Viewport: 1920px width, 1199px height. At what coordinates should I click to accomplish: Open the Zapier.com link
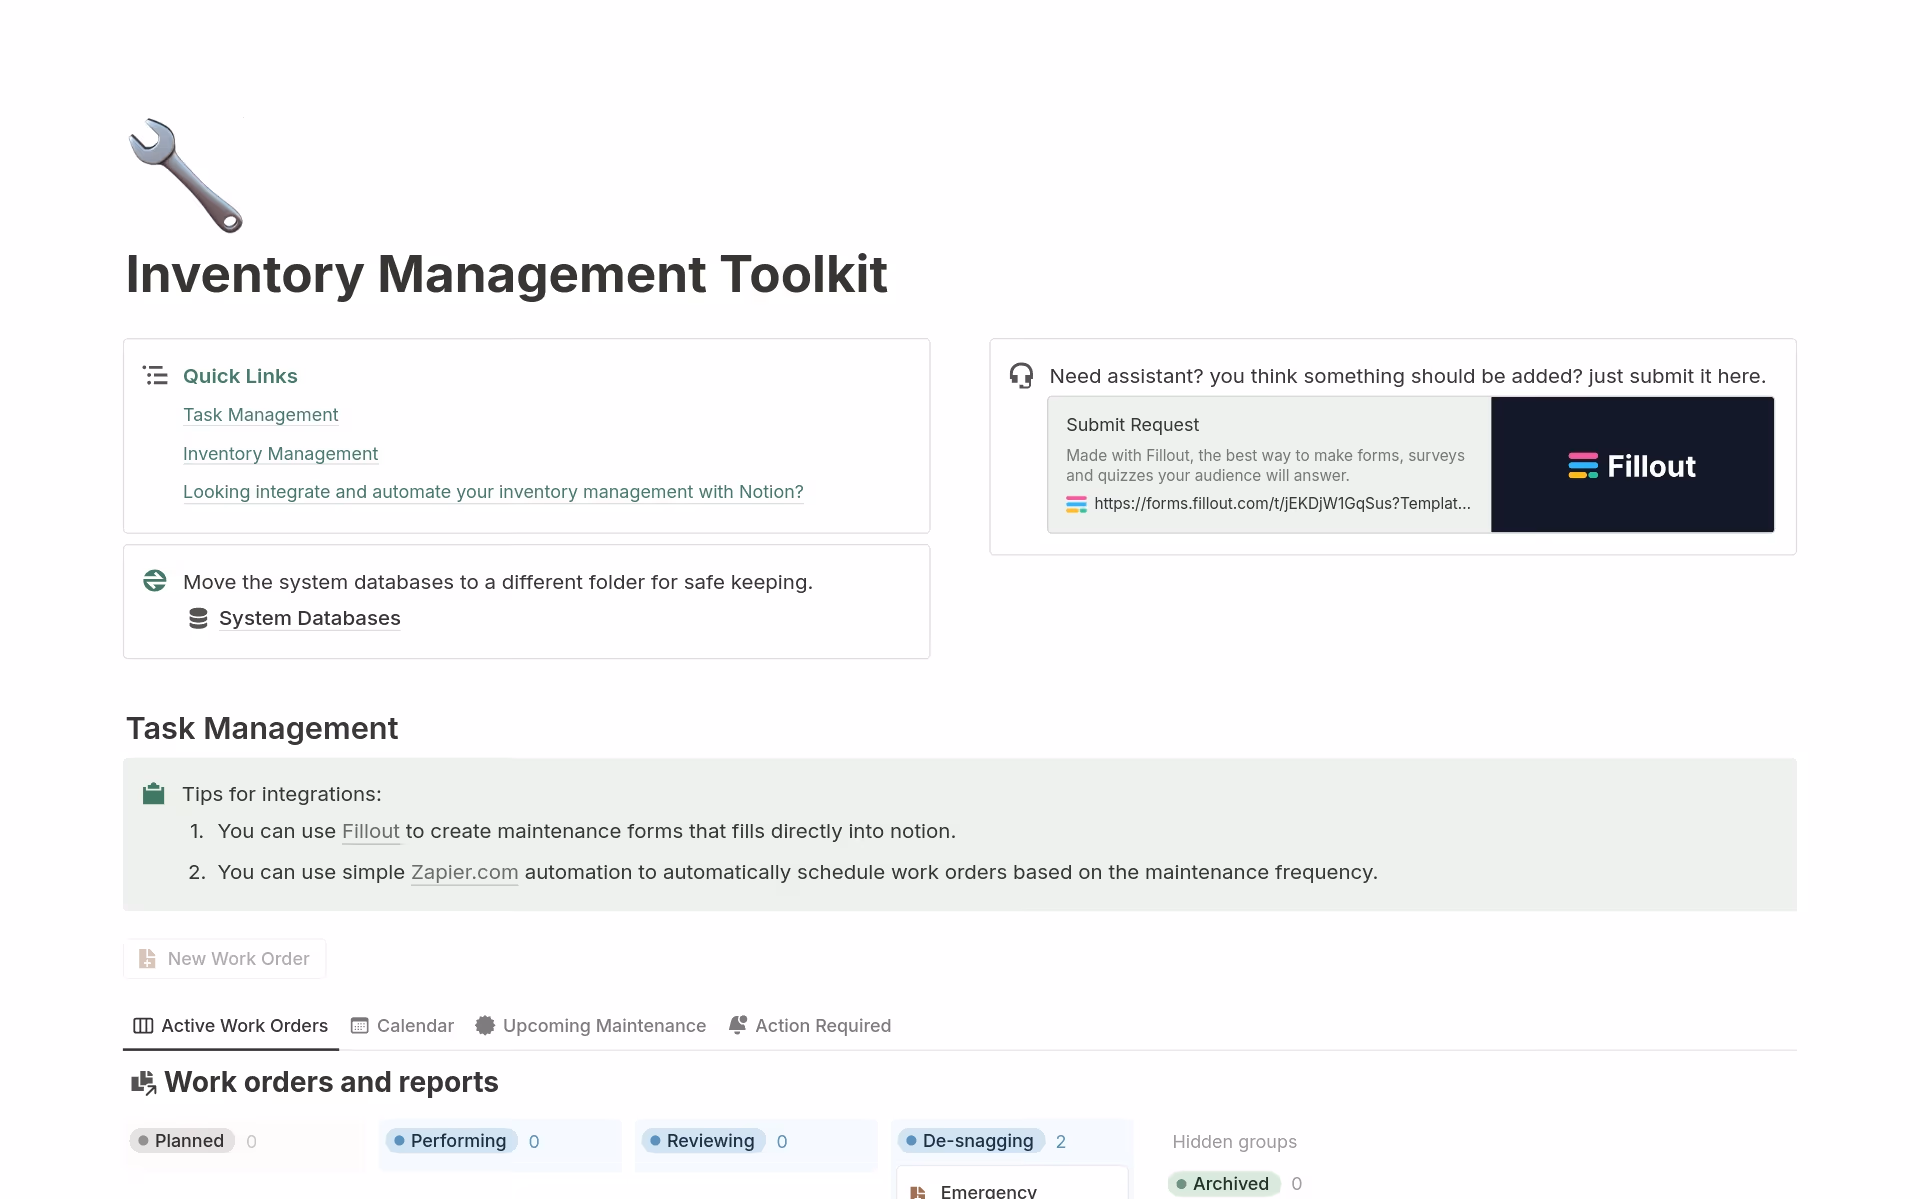464,872
